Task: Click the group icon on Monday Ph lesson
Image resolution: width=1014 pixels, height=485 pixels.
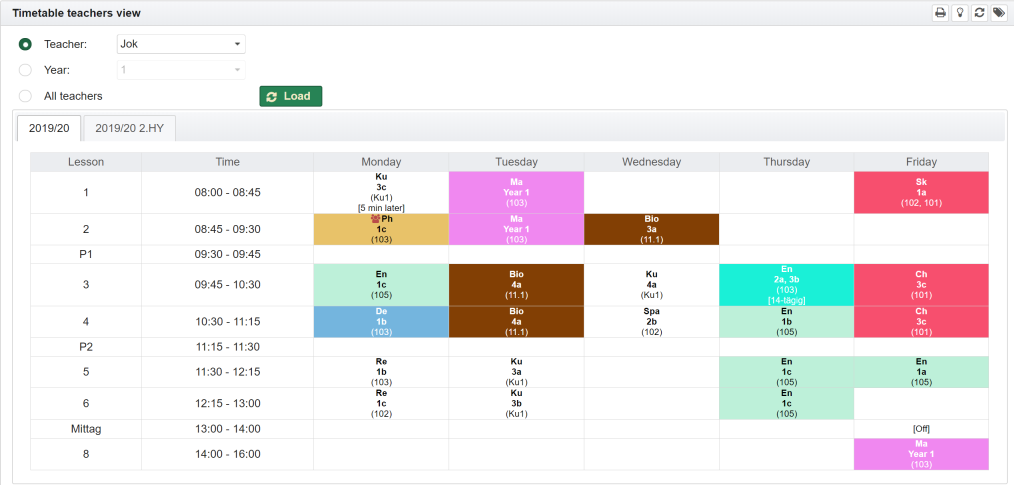Action: click(x=375, y=218)
